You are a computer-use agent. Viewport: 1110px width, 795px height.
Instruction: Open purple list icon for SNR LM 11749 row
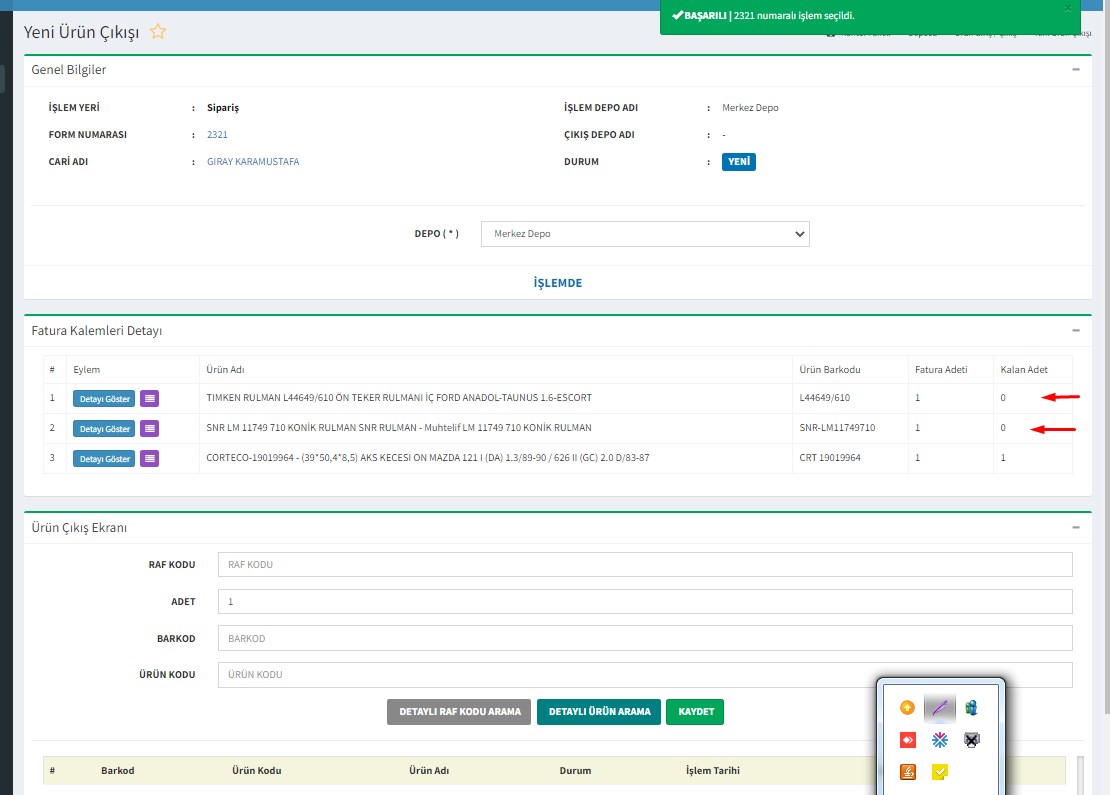point(149,429)
